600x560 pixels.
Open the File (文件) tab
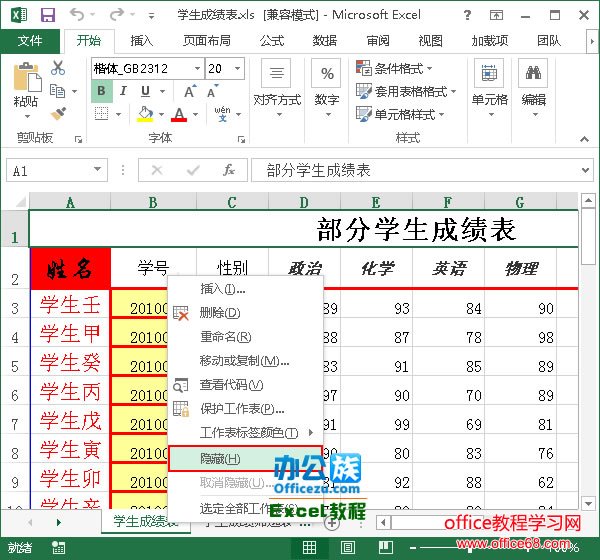click(30, 41)
